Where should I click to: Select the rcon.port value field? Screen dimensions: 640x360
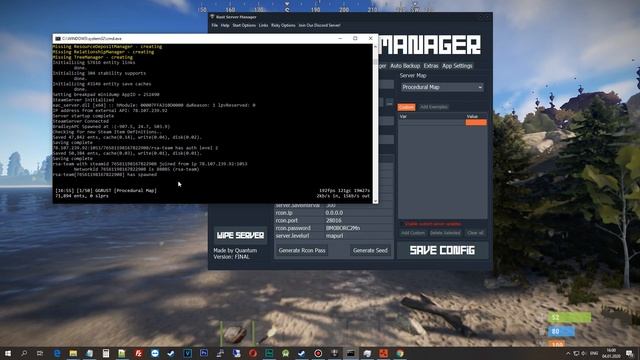pyautogui.click(x=358, y=220)
